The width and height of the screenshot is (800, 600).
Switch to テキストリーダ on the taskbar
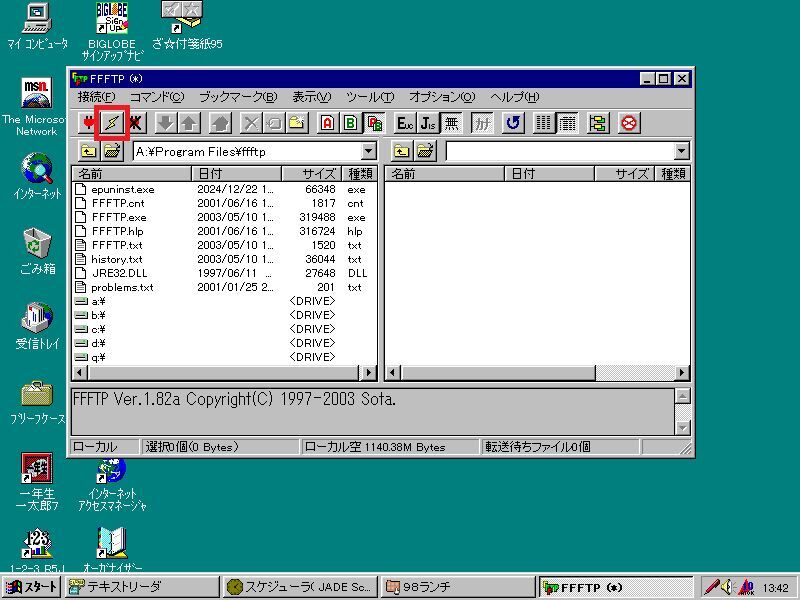[143, 587]
